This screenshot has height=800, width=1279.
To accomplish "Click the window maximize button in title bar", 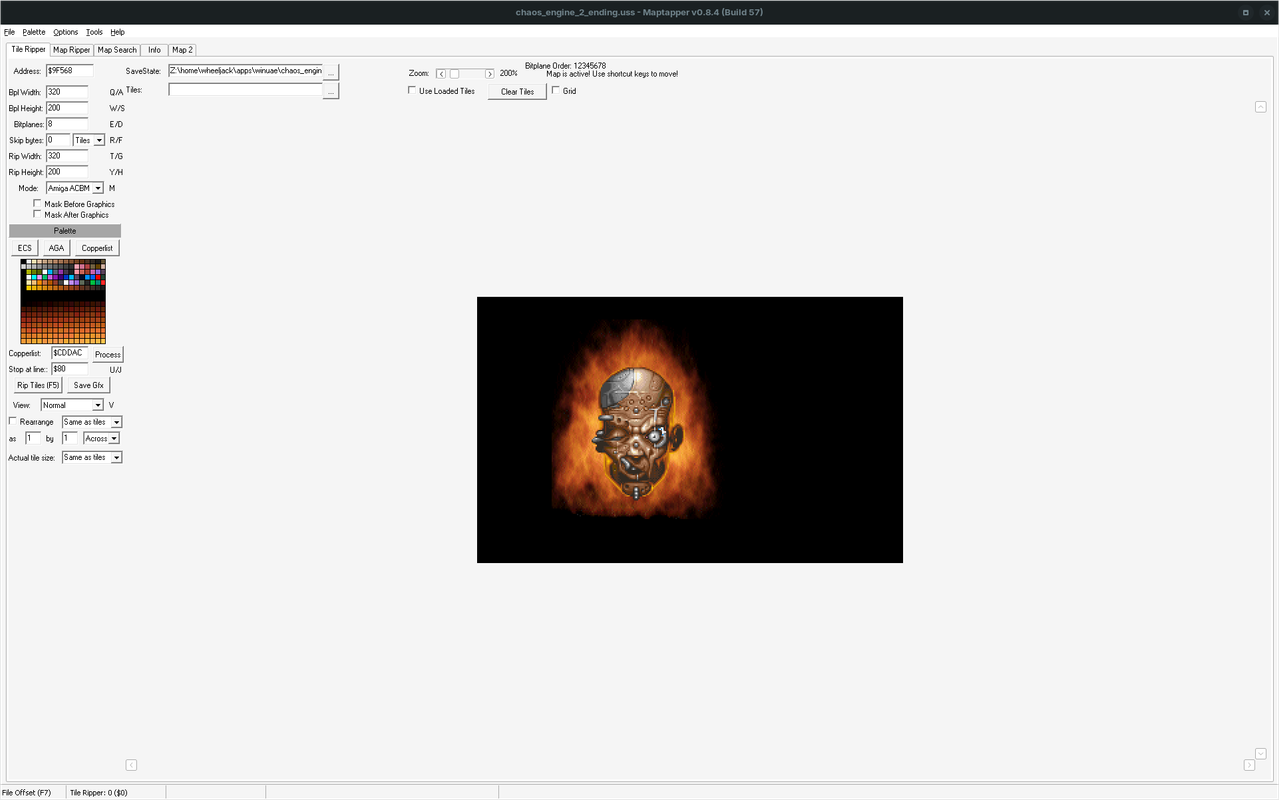I will click(1245, 12).
